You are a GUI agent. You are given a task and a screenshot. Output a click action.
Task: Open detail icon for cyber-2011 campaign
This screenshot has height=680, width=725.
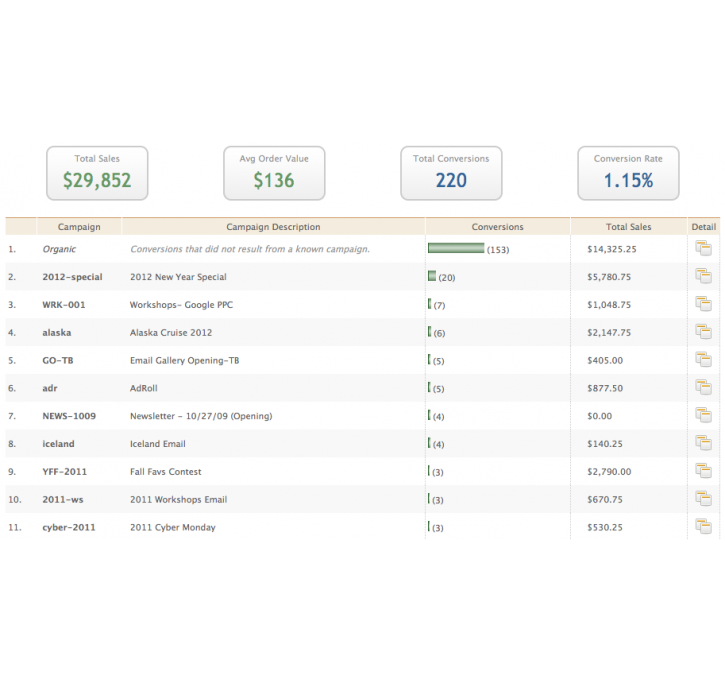(703, 527)
